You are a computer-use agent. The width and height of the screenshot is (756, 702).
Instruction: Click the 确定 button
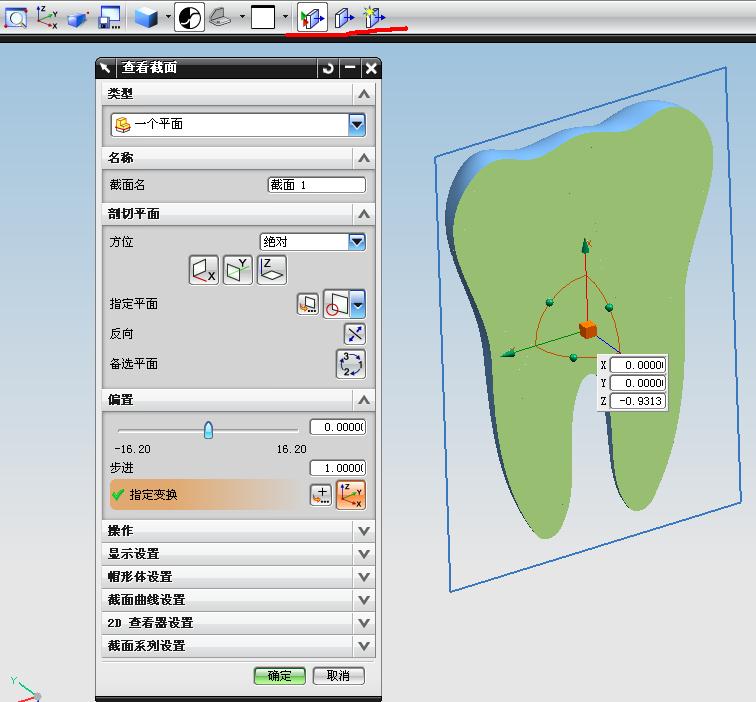point(280,676)
